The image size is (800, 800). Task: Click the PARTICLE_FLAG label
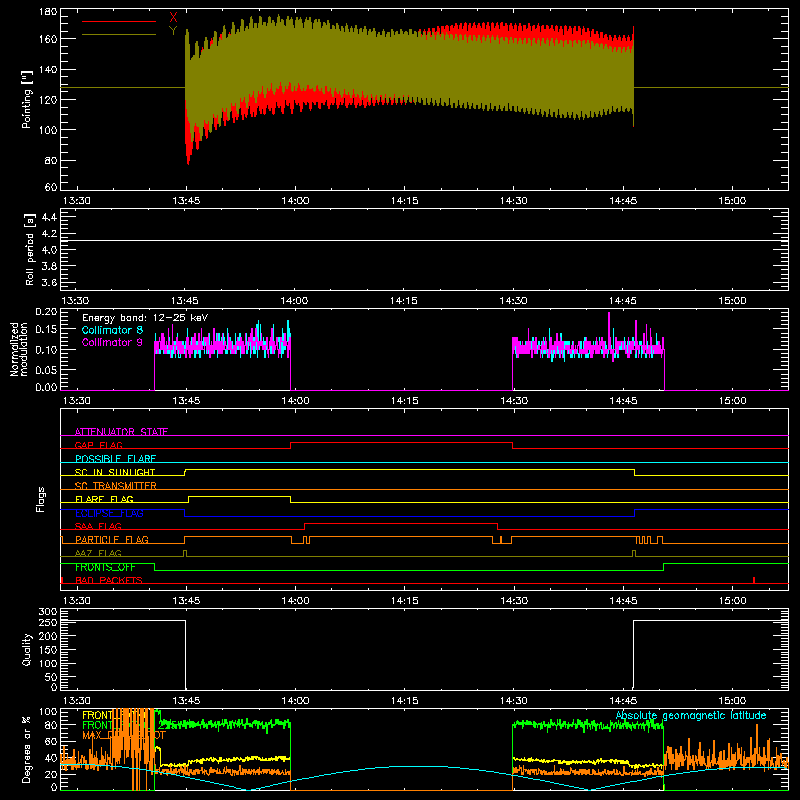pos(112,540)
